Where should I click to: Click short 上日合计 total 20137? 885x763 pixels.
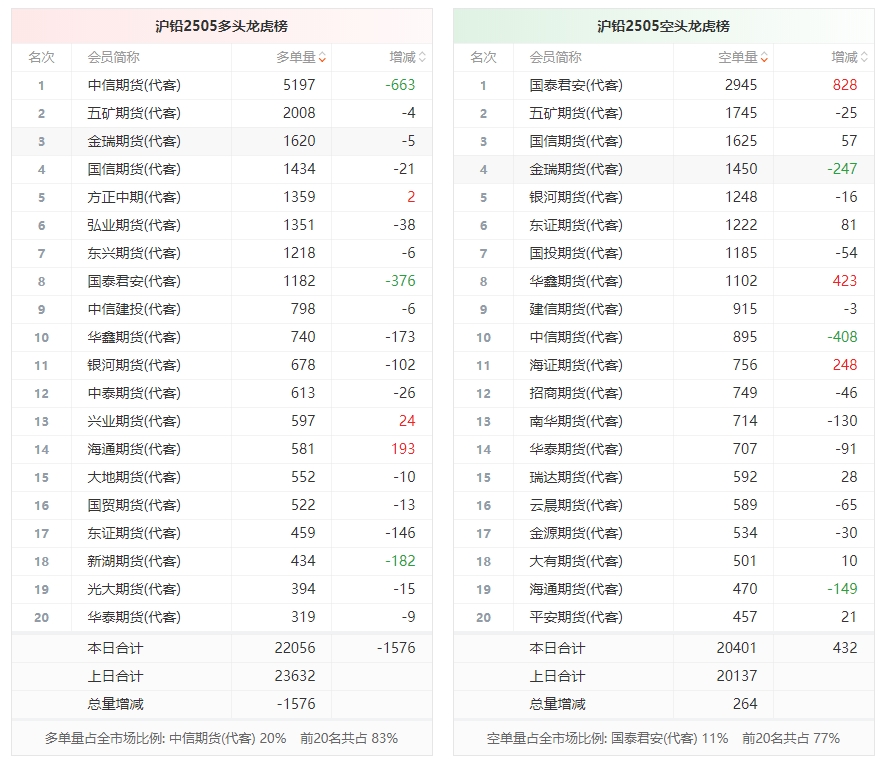point(737,676)
